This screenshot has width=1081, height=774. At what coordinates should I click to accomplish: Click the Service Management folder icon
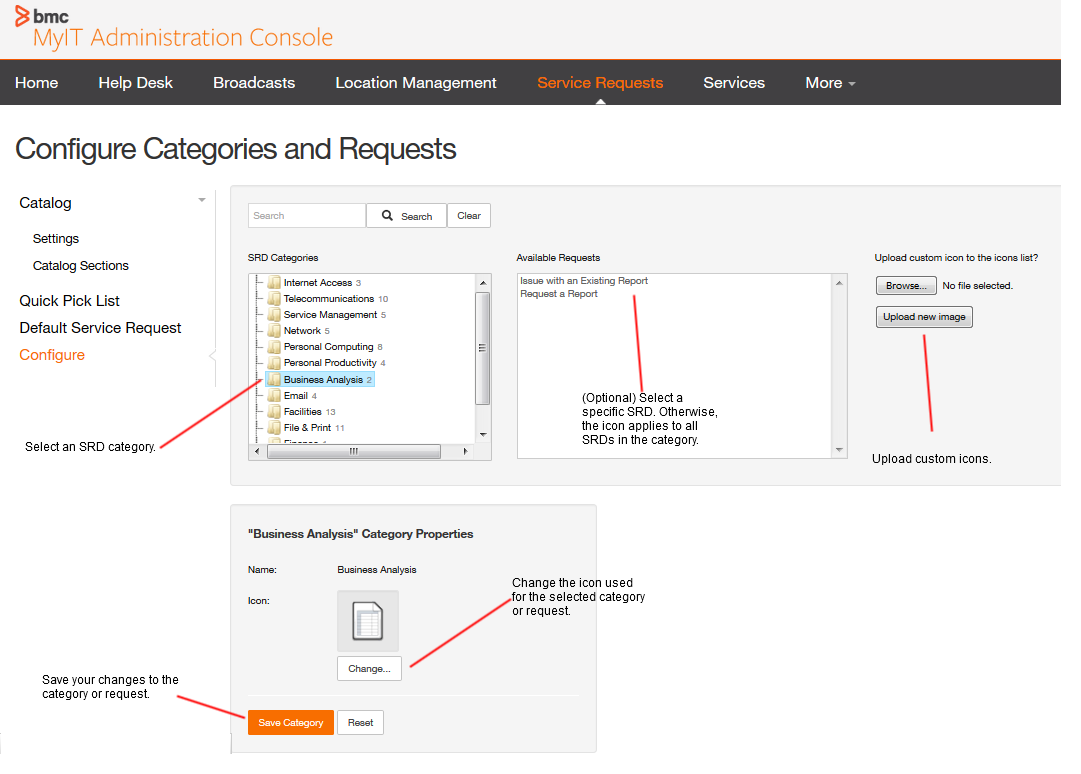(274, 315)
